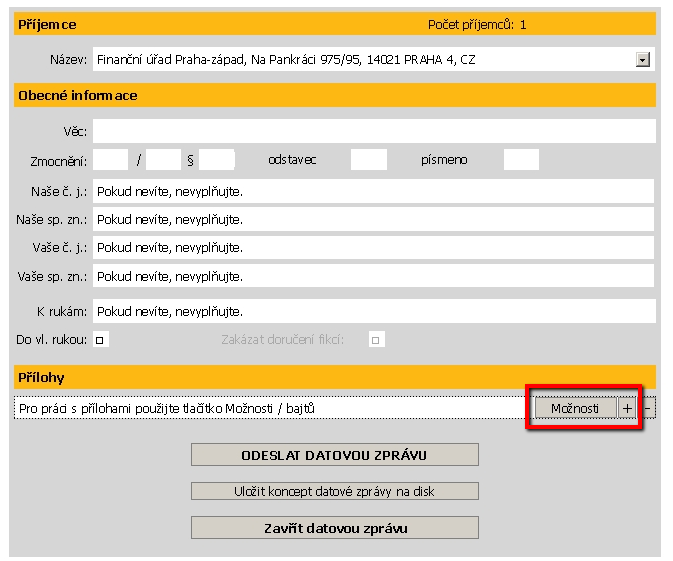Click the 'Počet příjemců: 1' text
Viewport: 673px width, 561px height.
(x=477, y=25)
